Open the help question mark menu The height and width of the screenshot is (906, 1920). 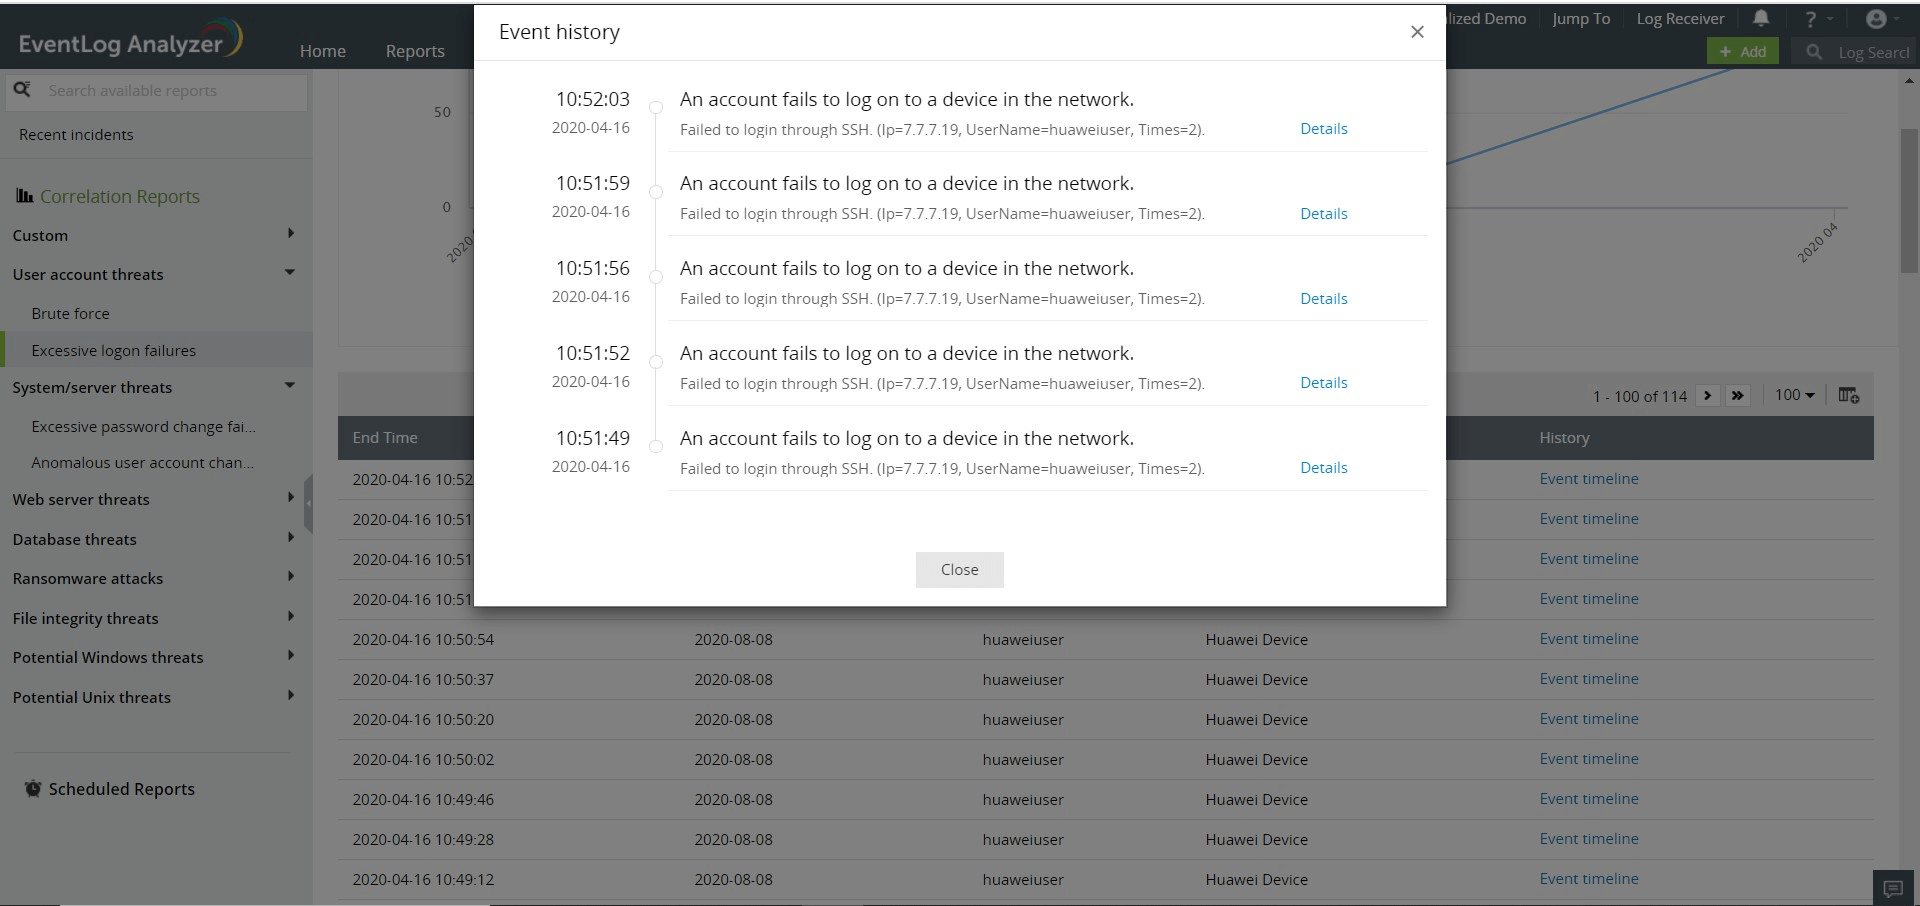tap(1811, 19)
